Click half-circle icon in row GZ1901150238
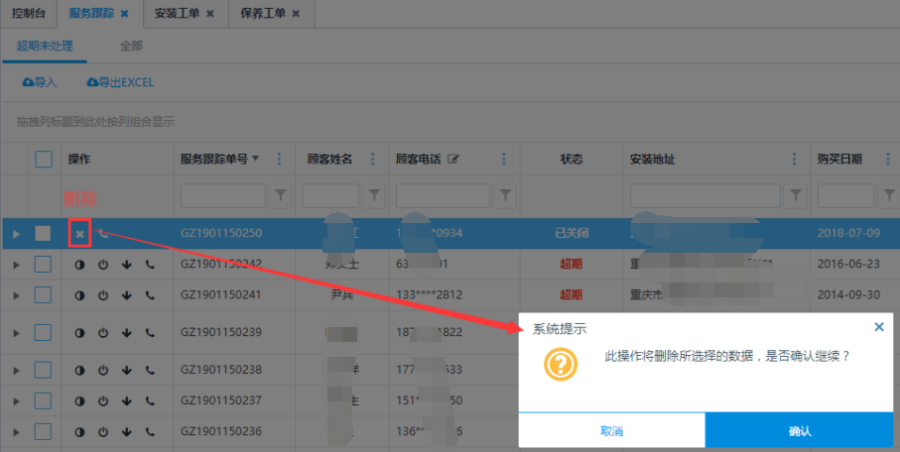The width and height of the screenshot is (900, 452). (x=80, y=370)
